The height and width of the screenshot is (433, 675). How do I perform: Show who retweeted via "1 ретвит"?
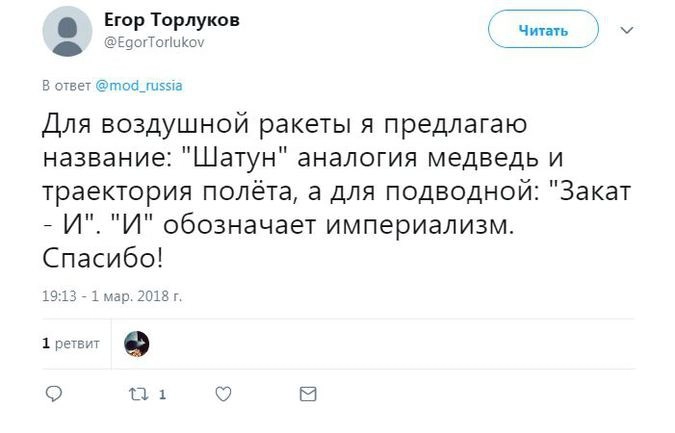pyautogui.click(x=70, y=345)
